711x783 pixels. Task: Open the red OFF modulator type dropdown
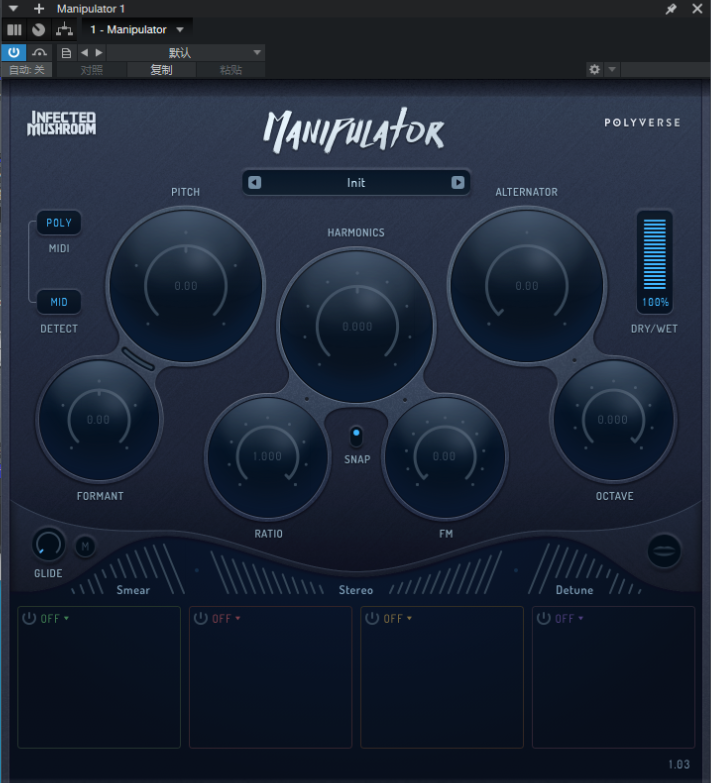(226, 619)
